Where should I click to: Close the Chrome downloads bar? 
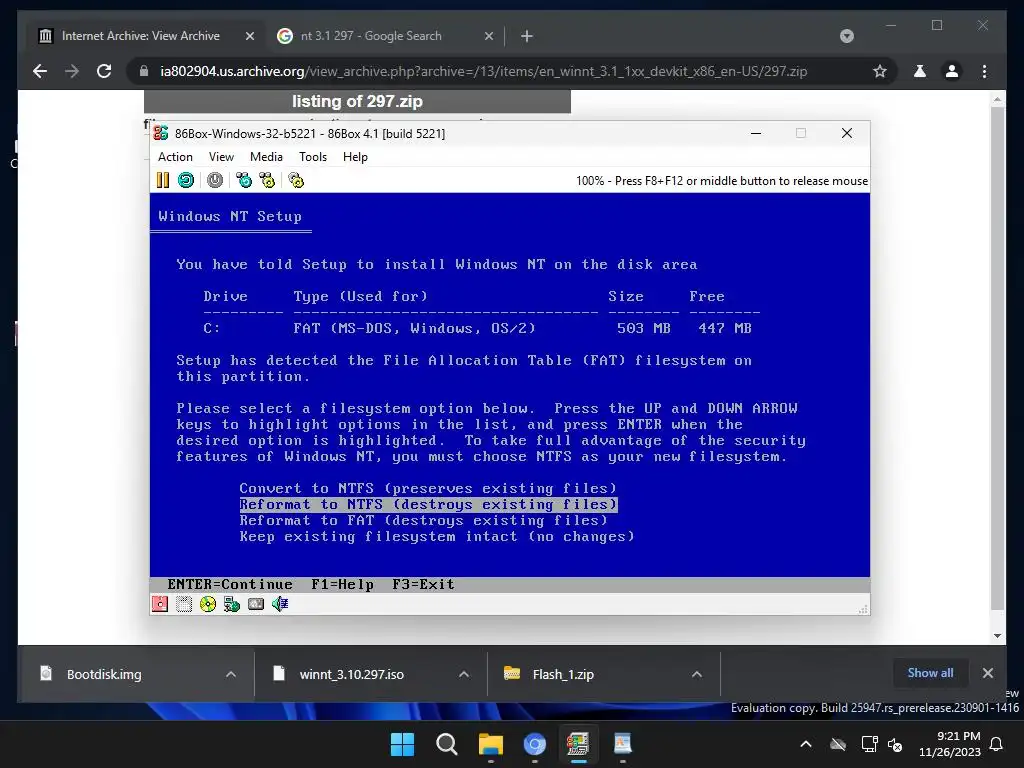pyautogui.click(x=988, y=673)
